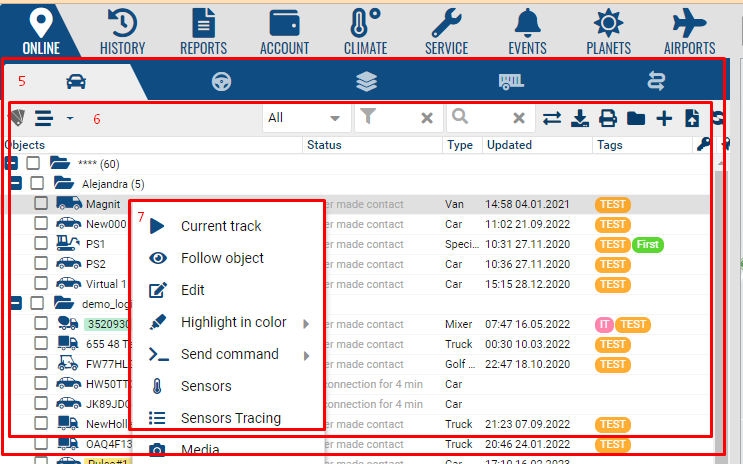
Task: Expand the list view options arrow
Action: pos(70,118)
